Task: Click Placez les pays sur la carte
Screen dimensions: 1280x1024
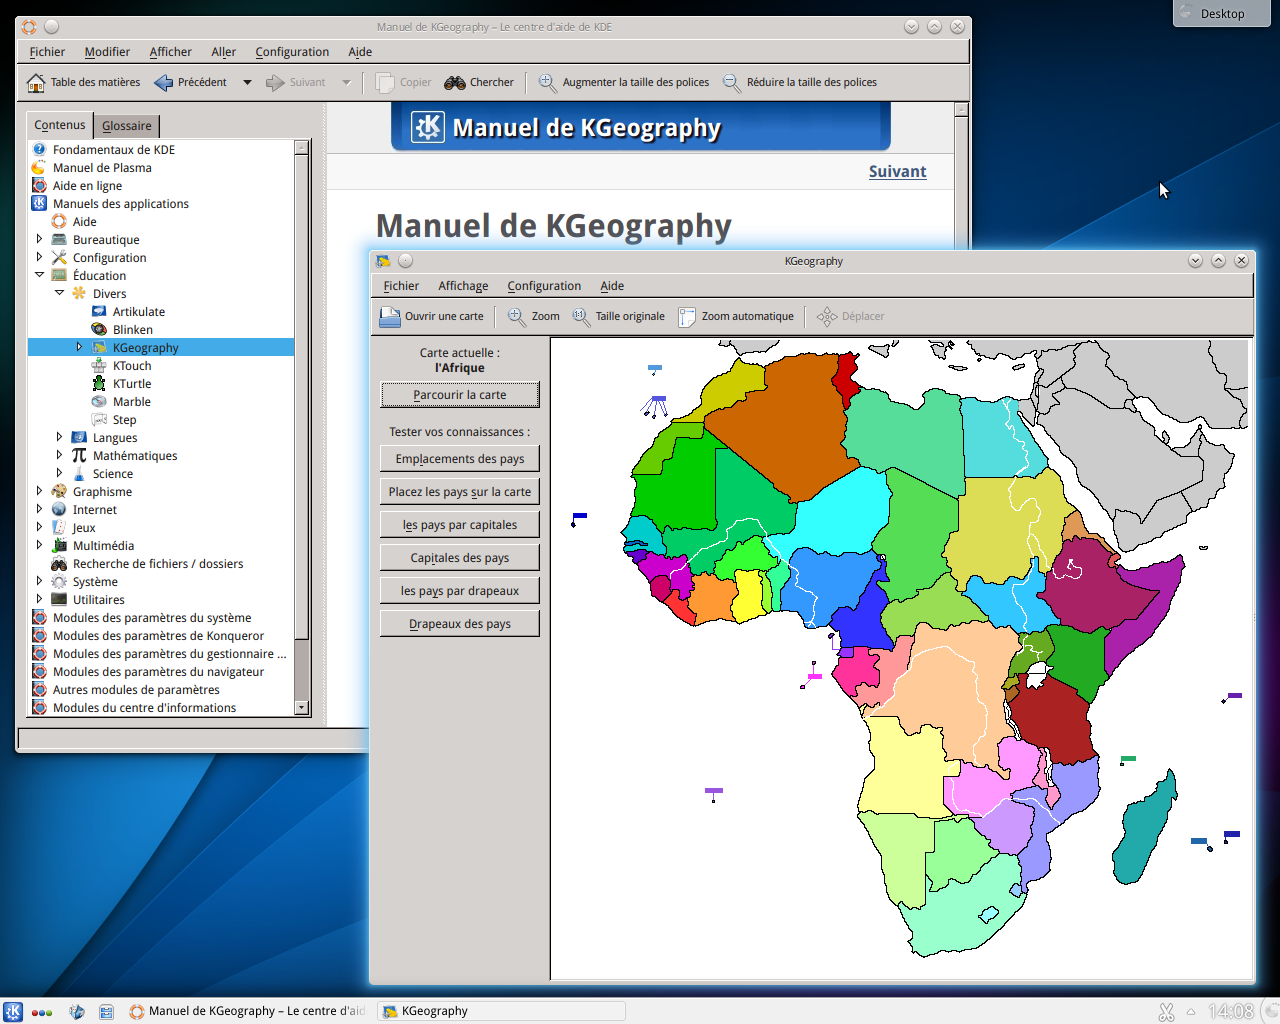Action: pyautogui.click(x=460, y=492)
